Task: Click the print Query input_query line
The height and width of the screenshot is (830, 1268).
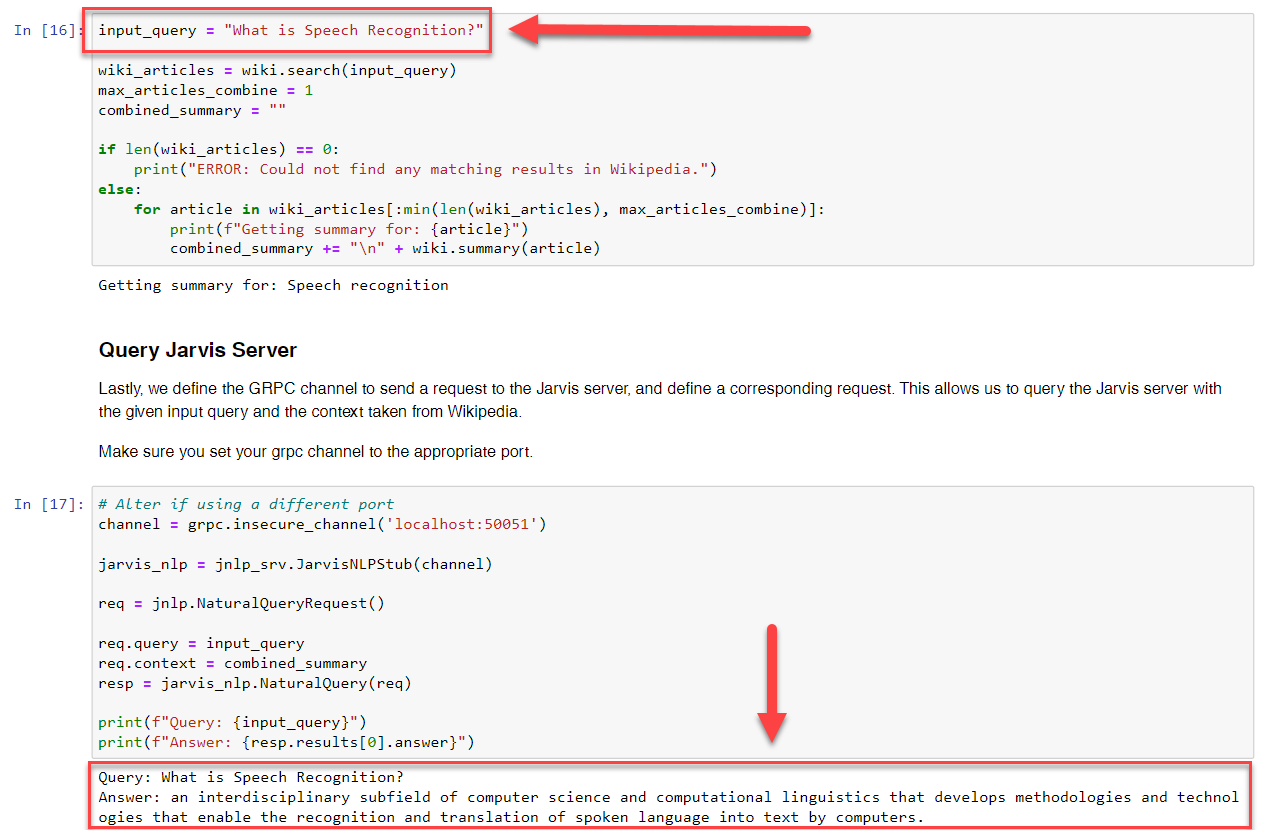Action: click(232, 722)
